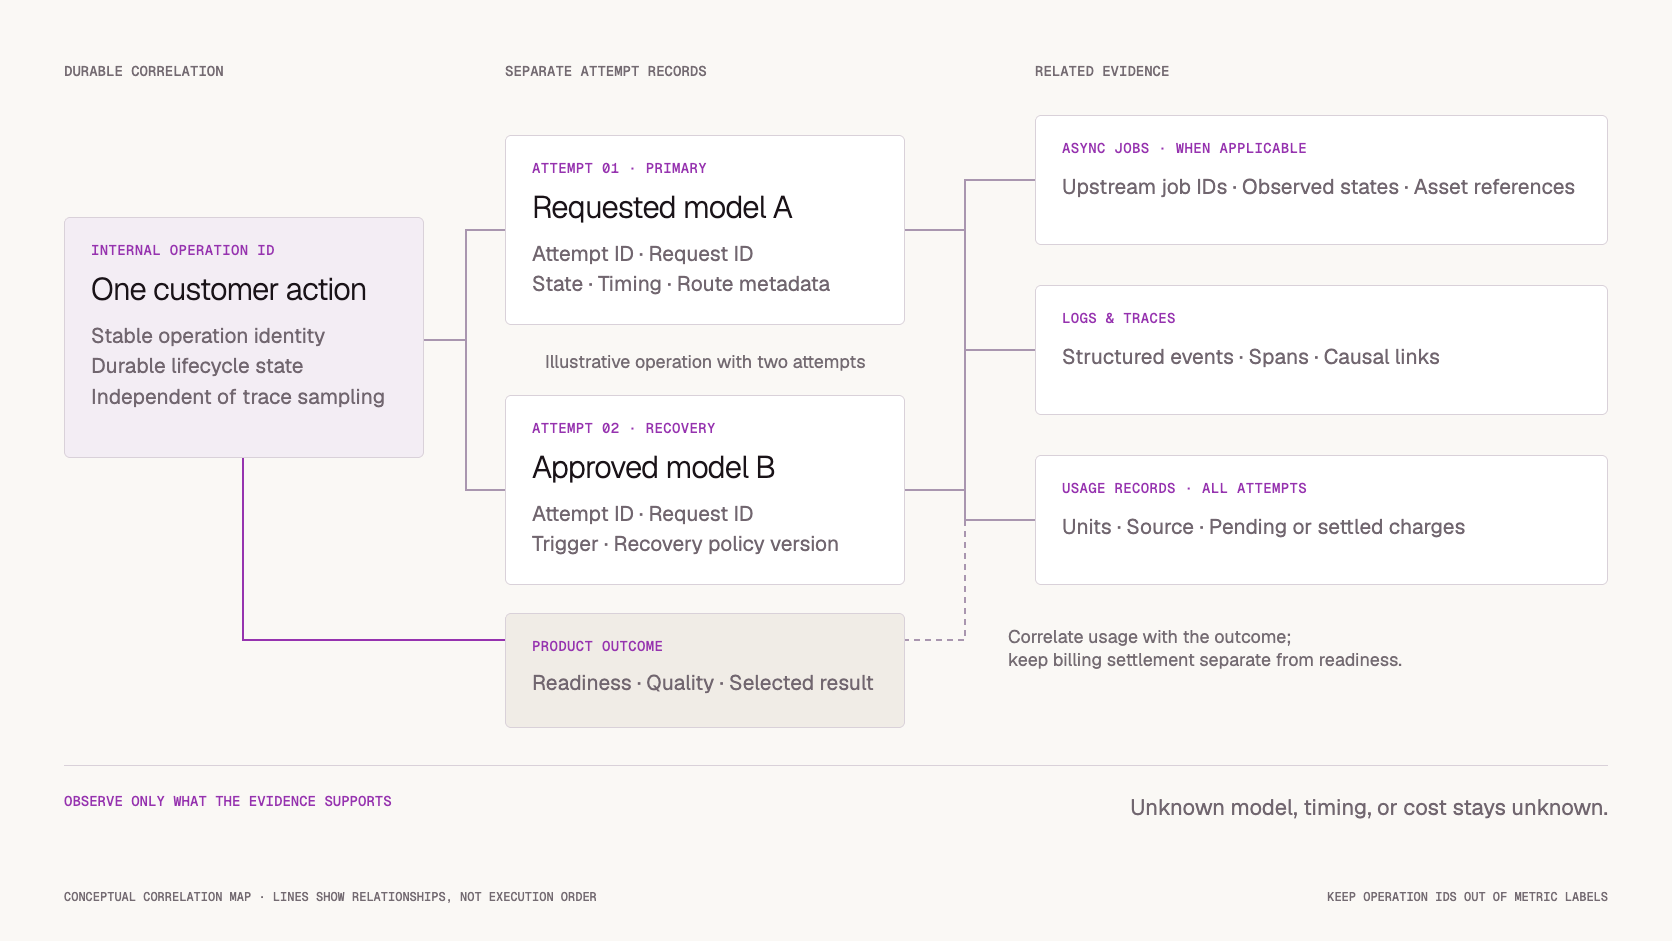The width and height of the screenshot is (1672, 941).
Task: Select 'Independent of trace sampling' text
Action: 238,397
